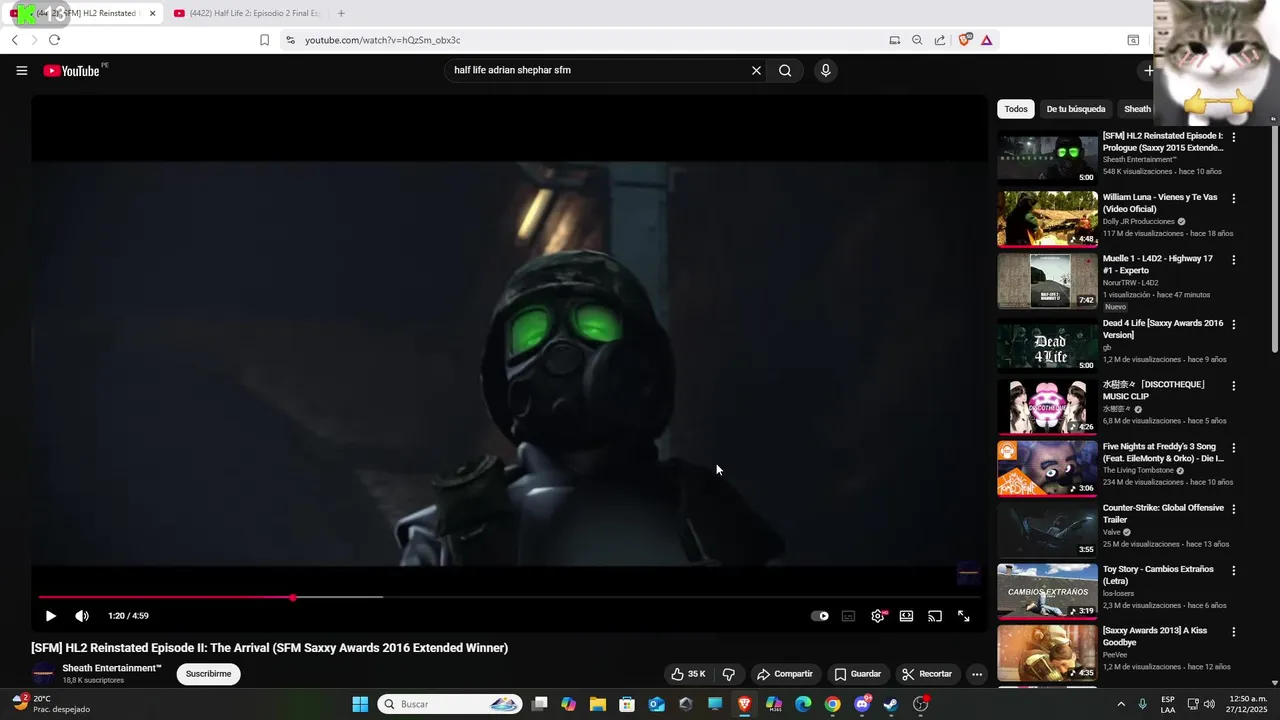1280x720 pixels.
Task: Open options for William Luna video
Action: [1234, 199]
